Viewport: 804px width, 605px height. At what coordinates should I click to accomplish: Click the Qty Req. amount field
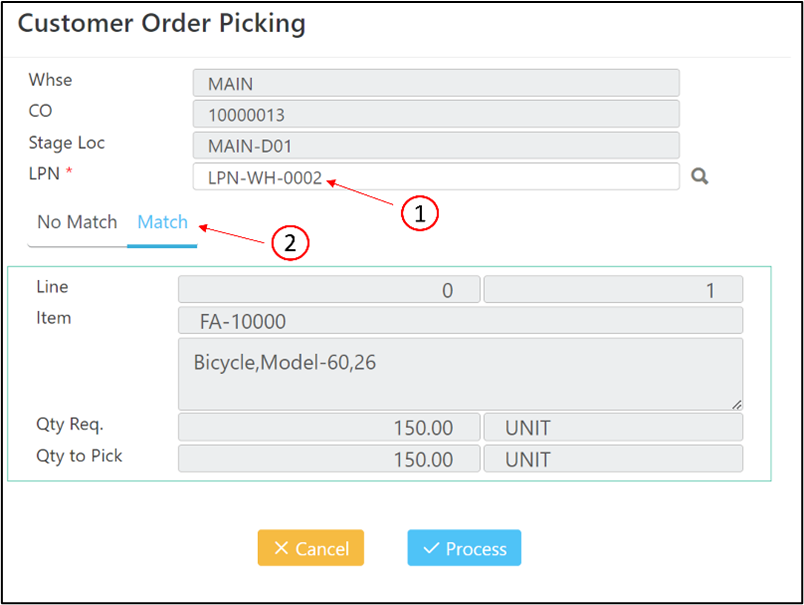point(328,428)
